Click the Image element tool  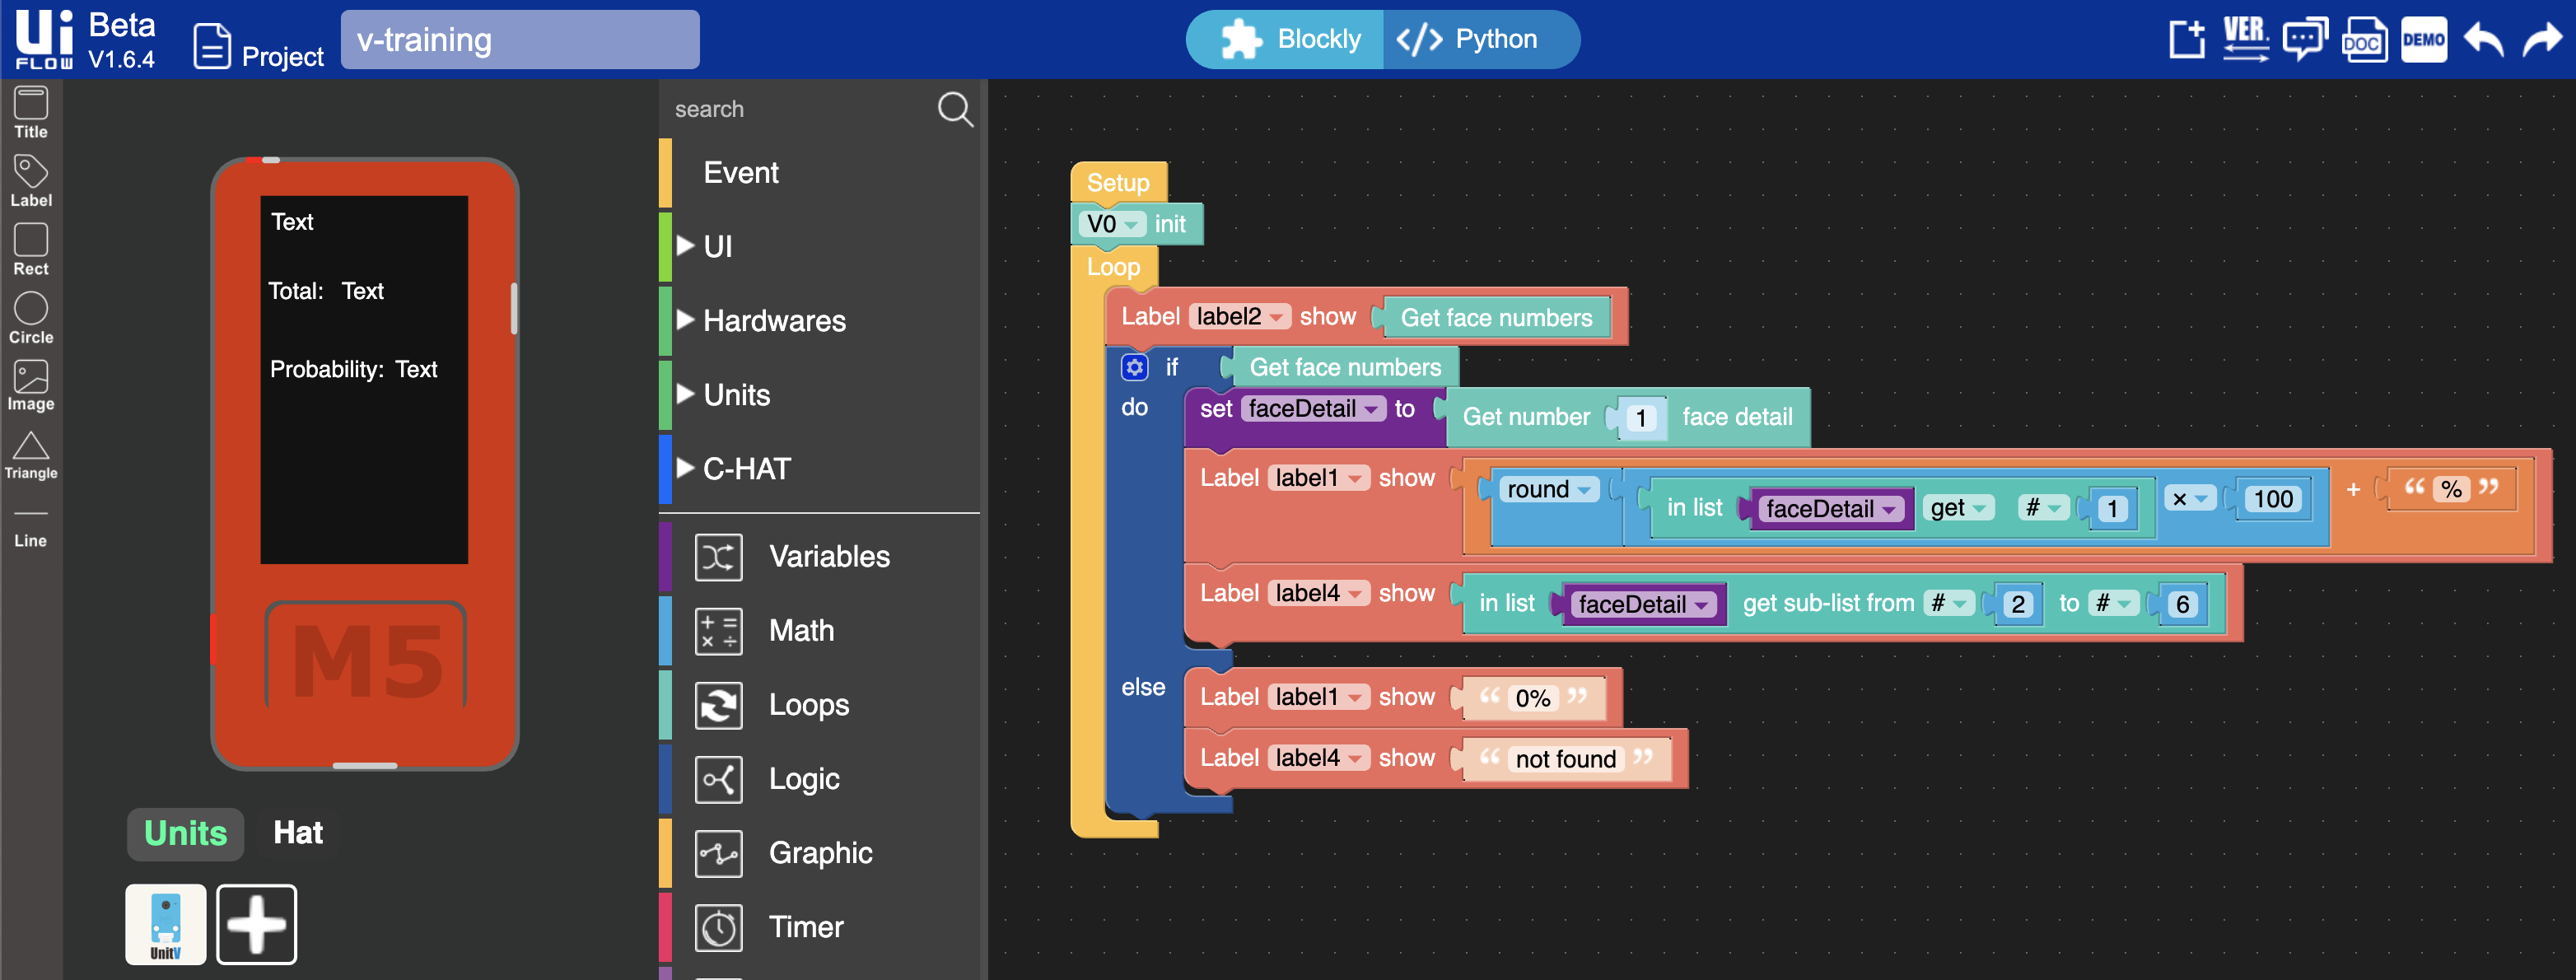pos(30,386)
